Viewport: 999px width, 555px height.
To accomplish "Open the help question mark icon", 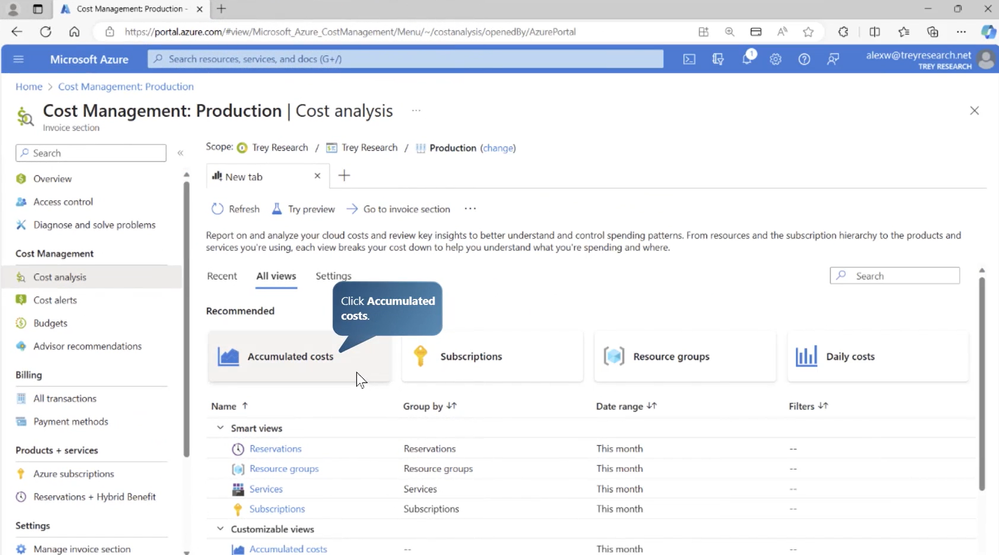I will (804, 59).
